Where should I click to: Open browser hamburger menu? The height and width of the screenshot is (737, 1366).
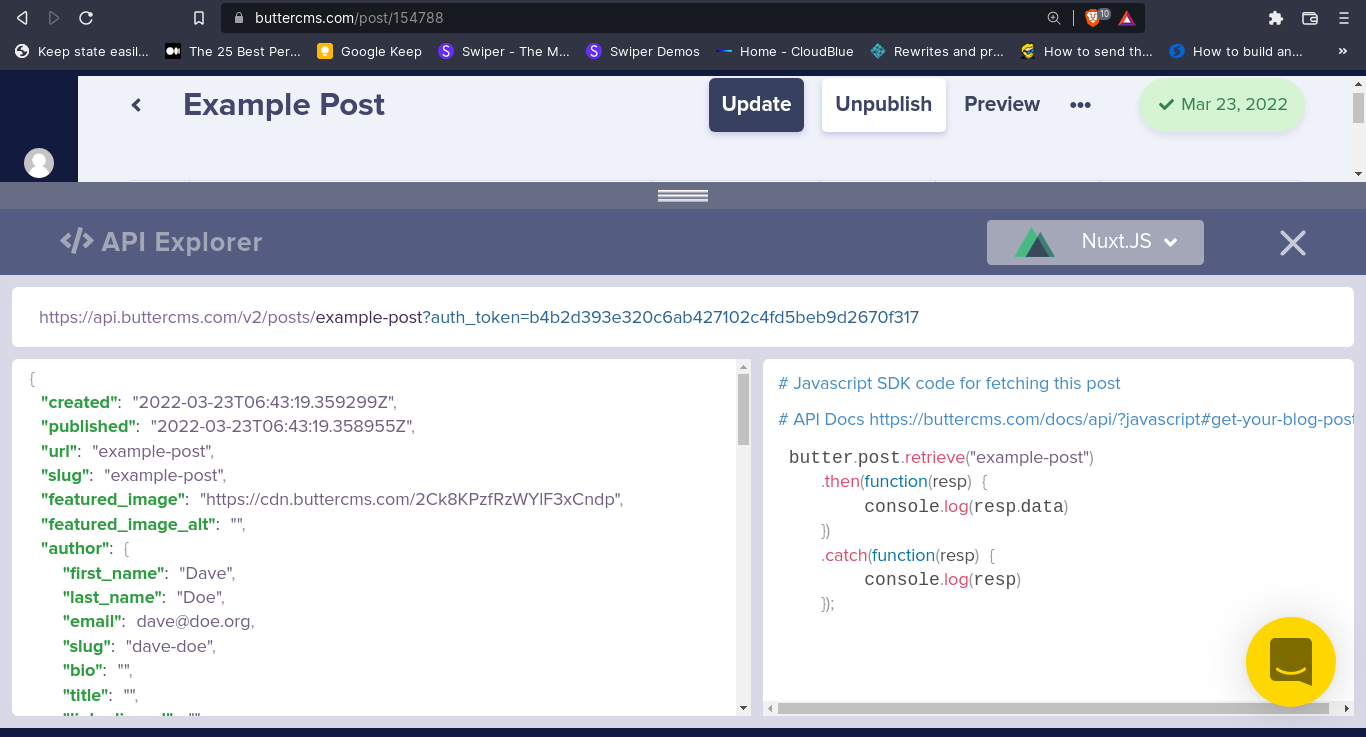[x=1345, y=18]
